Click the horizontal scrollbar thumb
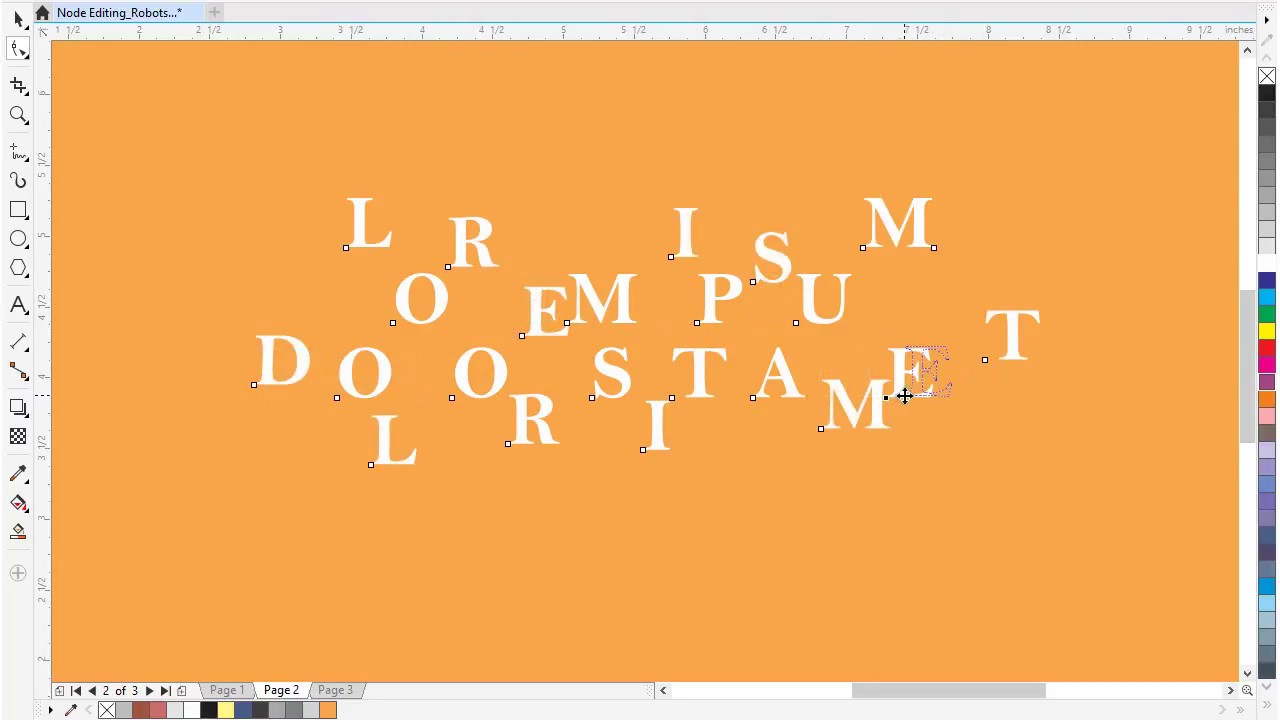The height and width of the screenshot is (720, 1280). click(x=948, y=690)
